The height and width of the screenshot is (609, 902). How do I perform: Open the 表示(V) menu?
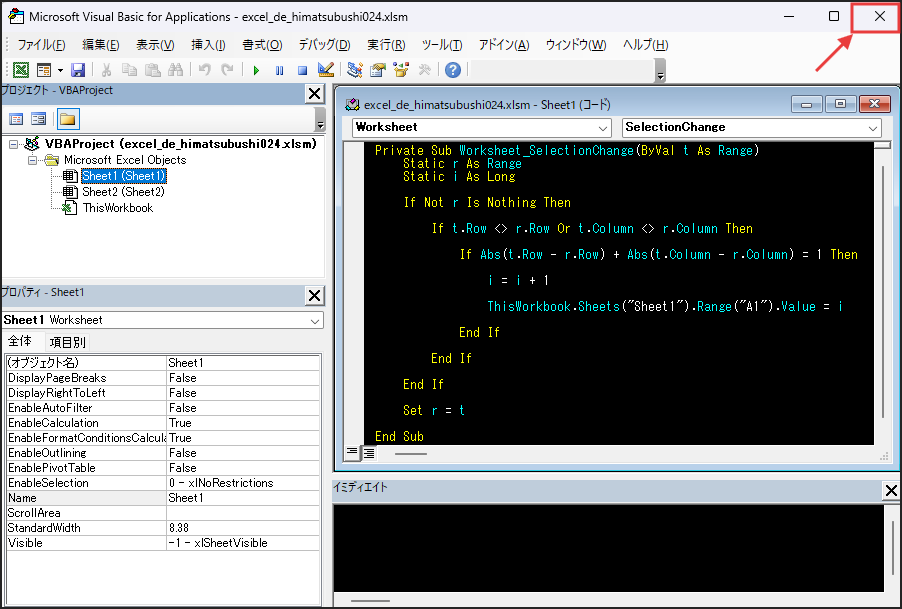tap(155, 45)
